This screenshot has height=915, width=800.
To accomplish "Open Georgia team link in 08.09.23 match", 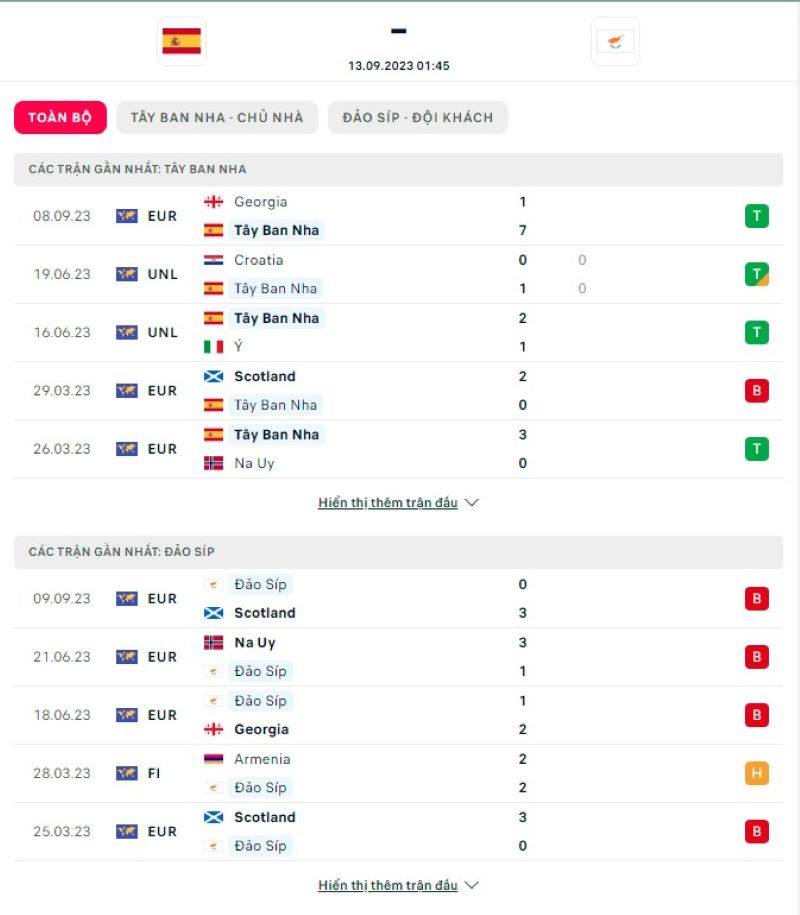I will (260, 202).
